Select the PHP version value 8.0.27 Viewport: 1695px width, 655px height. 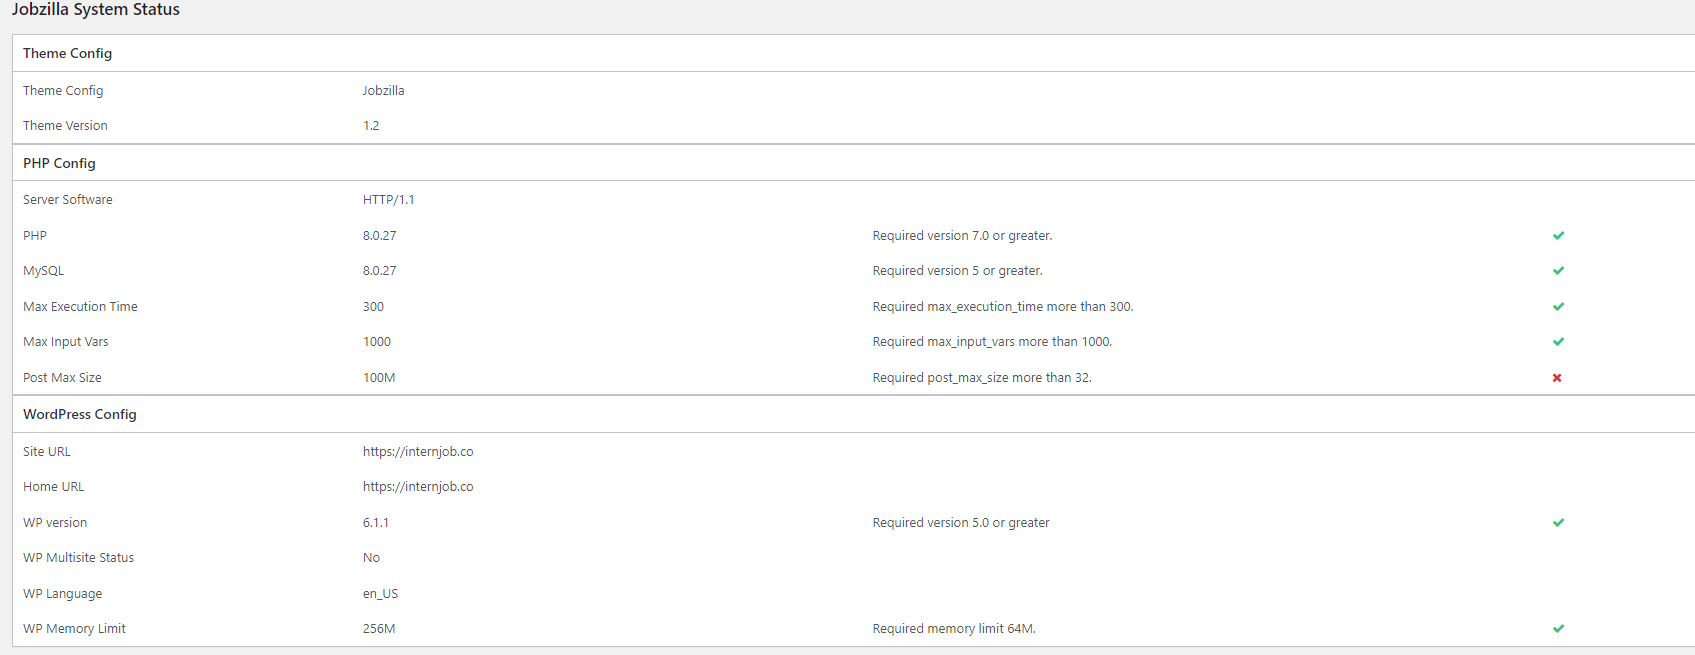[380, 236]
